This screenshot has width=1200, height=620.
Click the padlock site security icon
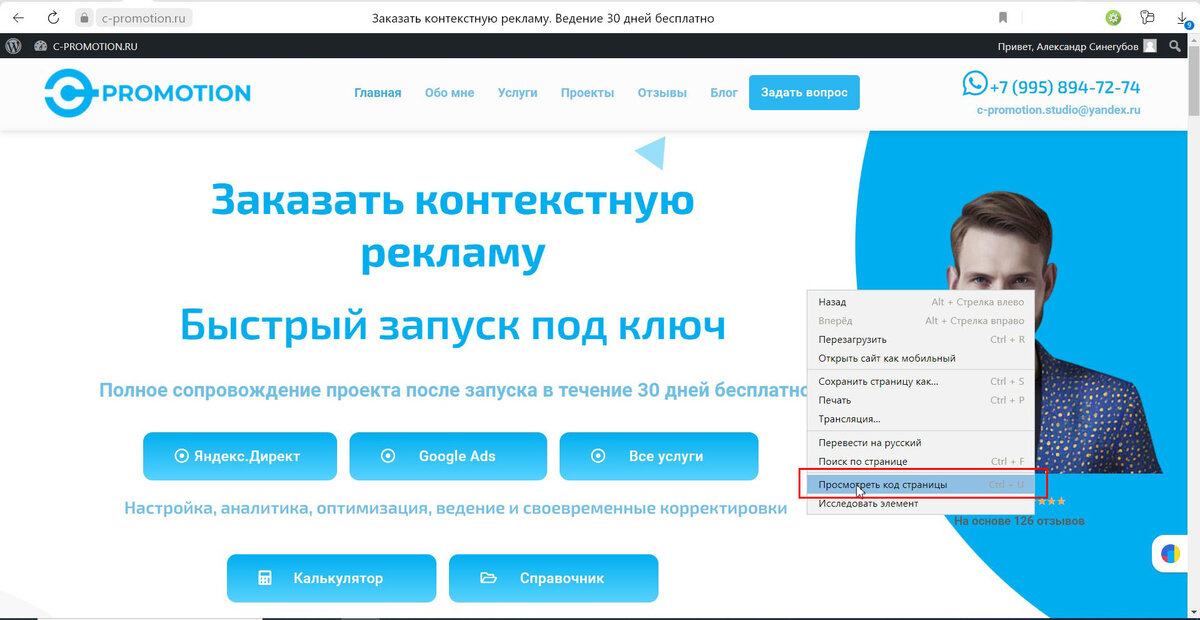pos(83,18)
